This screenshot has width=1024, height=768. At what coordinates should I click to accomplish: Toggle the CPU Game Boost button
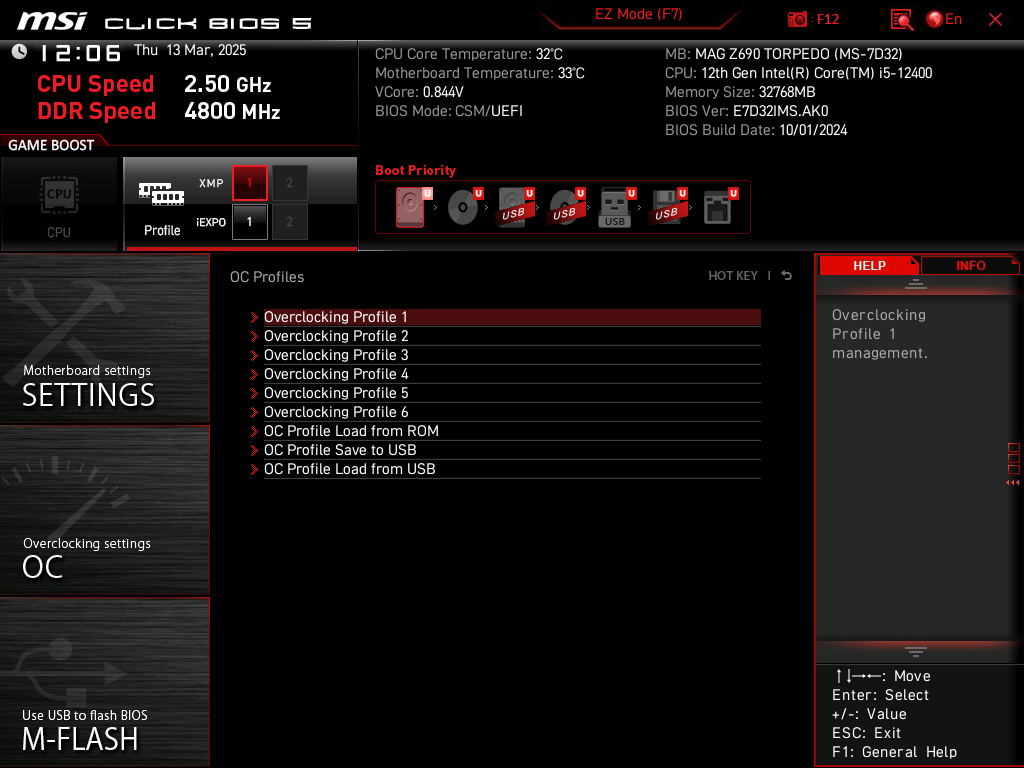[59, 204]
